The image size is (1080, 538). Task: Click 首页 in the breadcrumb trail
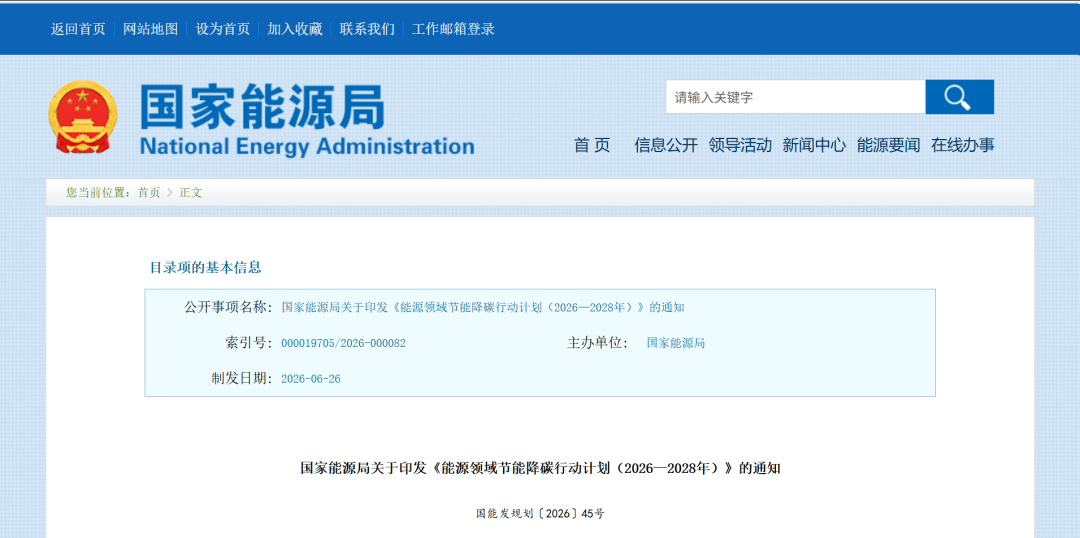[x=149, y=193]
